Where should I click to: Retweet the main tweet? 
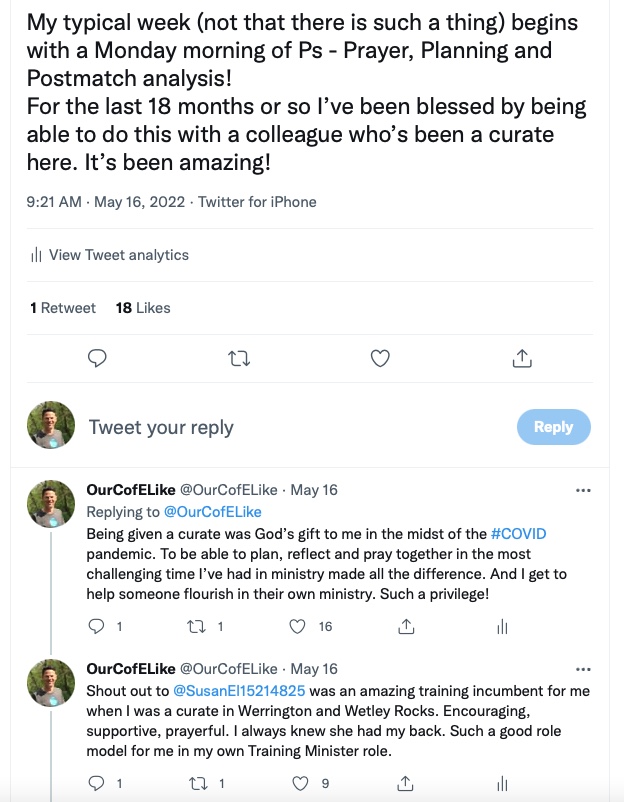point(240,358)
